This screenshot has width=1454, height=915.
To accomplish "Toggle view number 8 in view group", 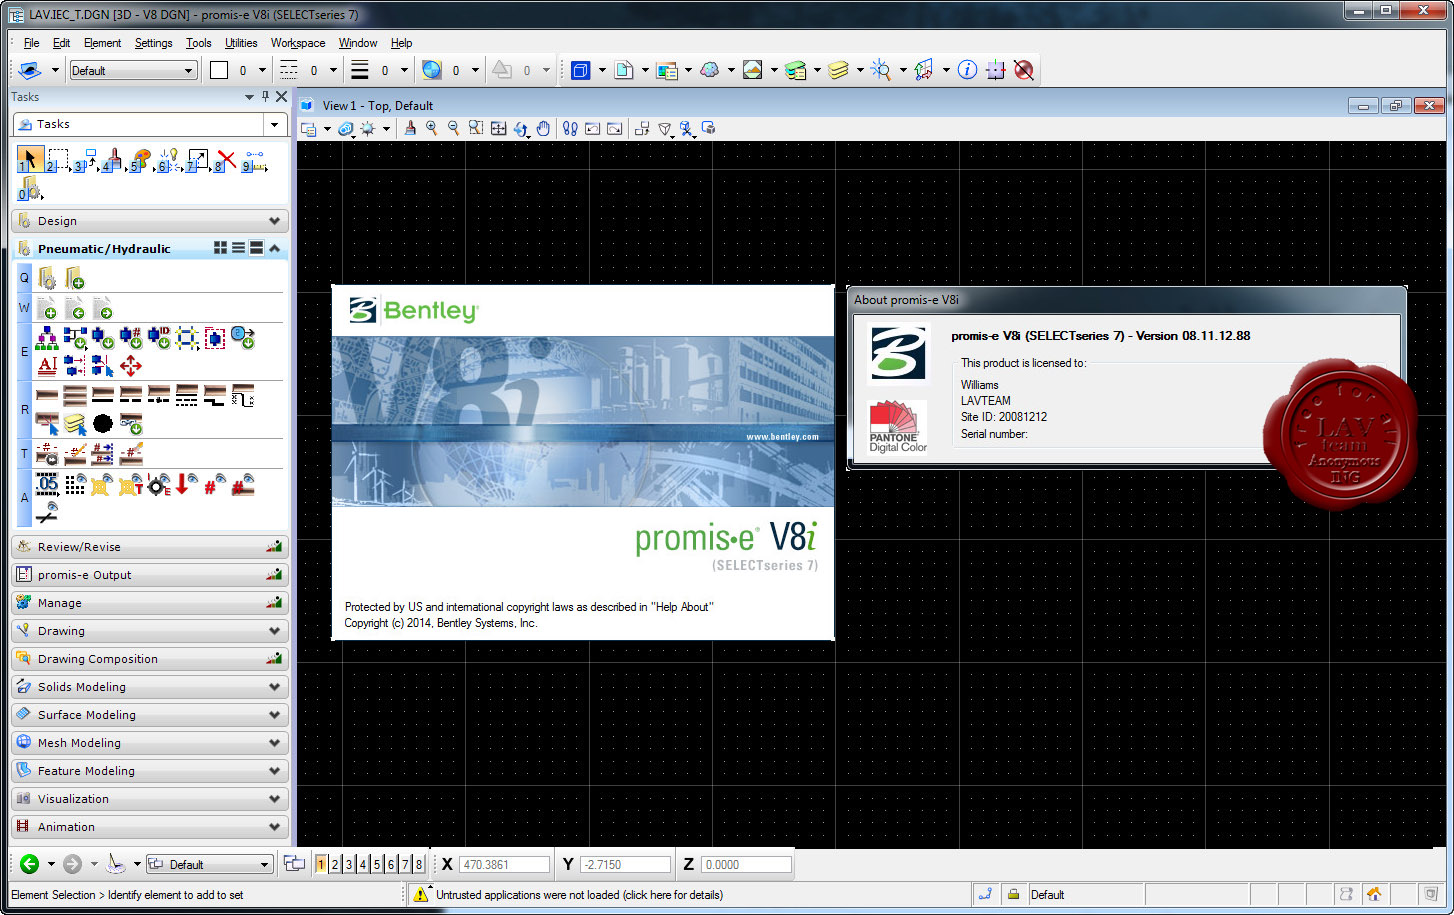I will click(419, 864).
